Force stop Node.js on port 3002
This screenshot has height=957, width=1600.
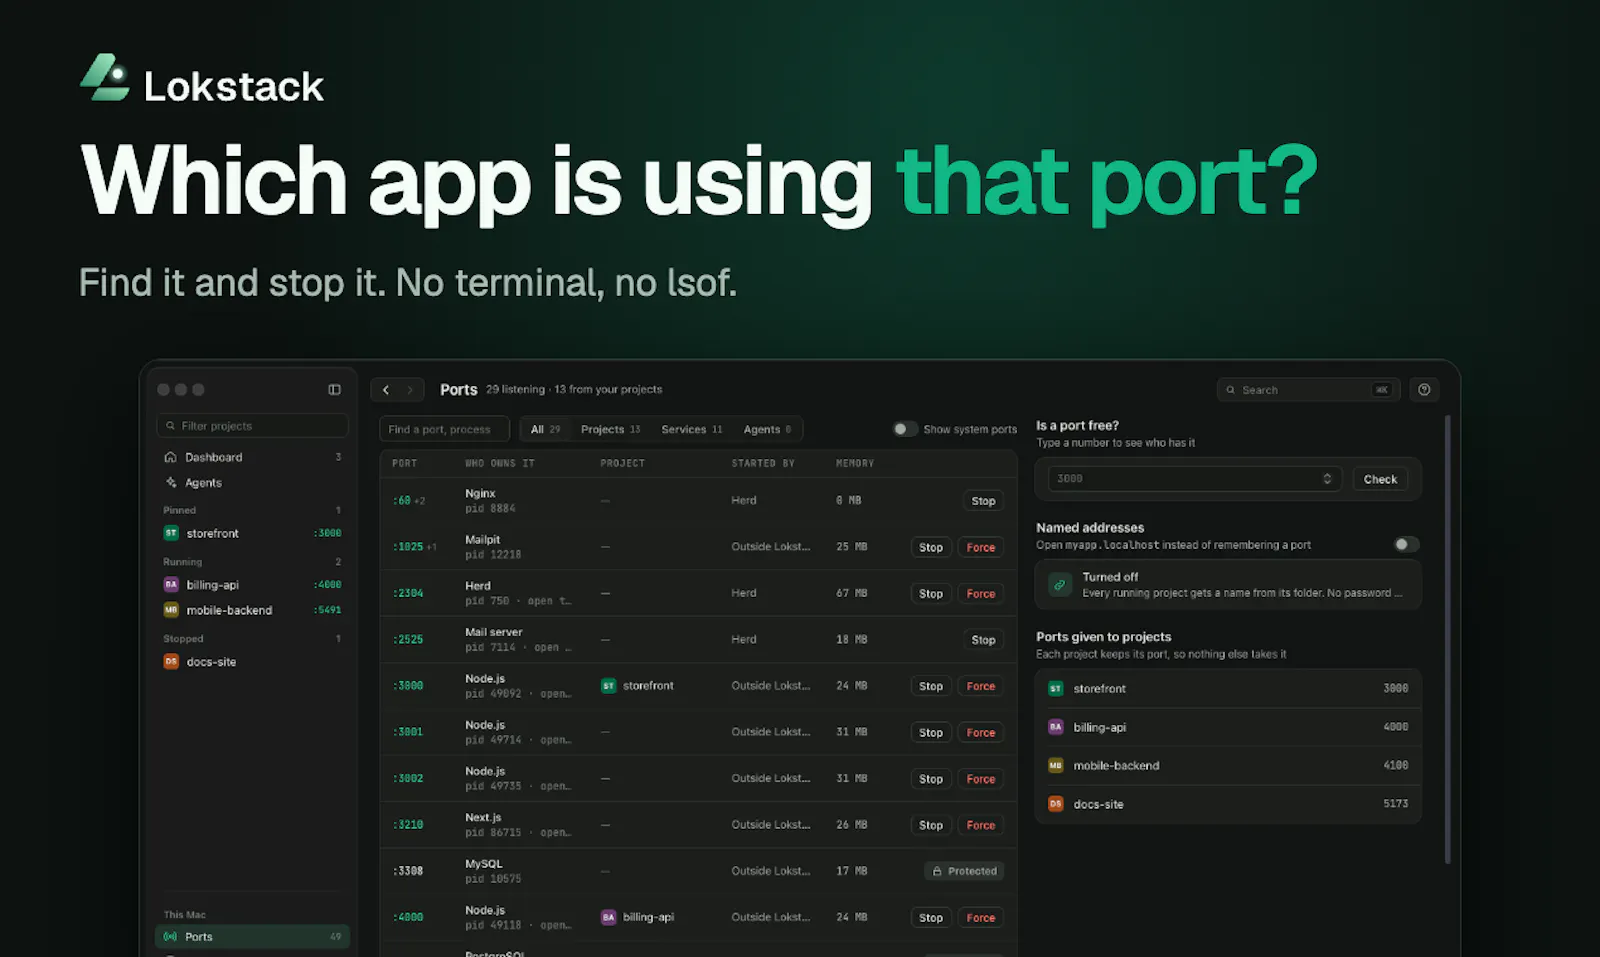[x=981, y=779]
